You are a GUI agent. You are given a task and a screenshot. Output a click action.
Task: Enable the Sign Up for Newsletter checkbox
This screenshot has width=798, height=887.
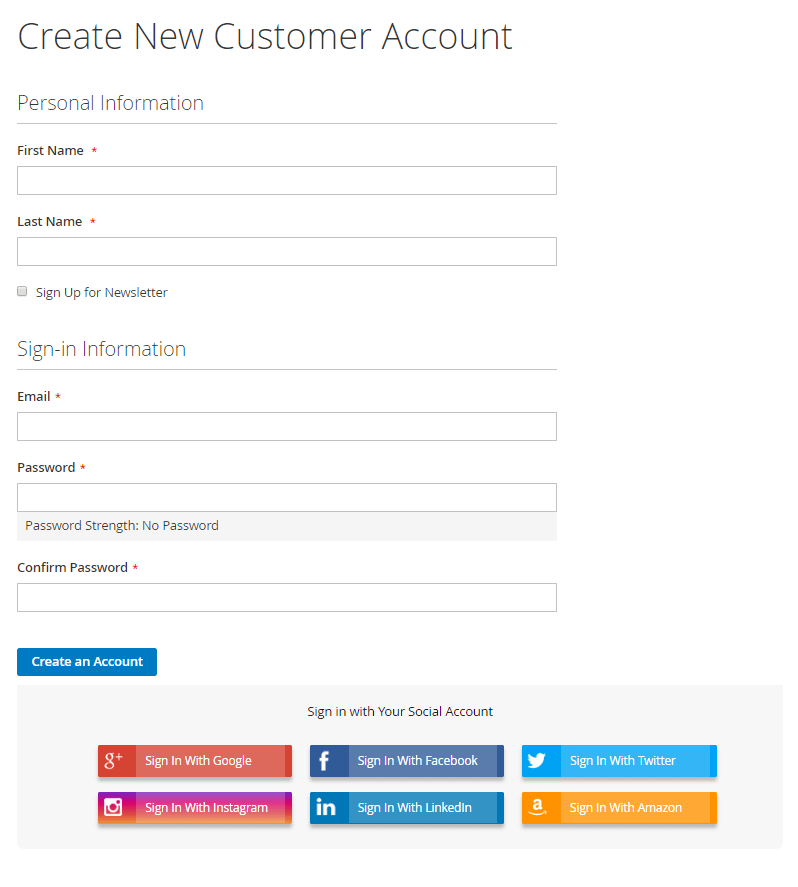(x=22, y=291)
